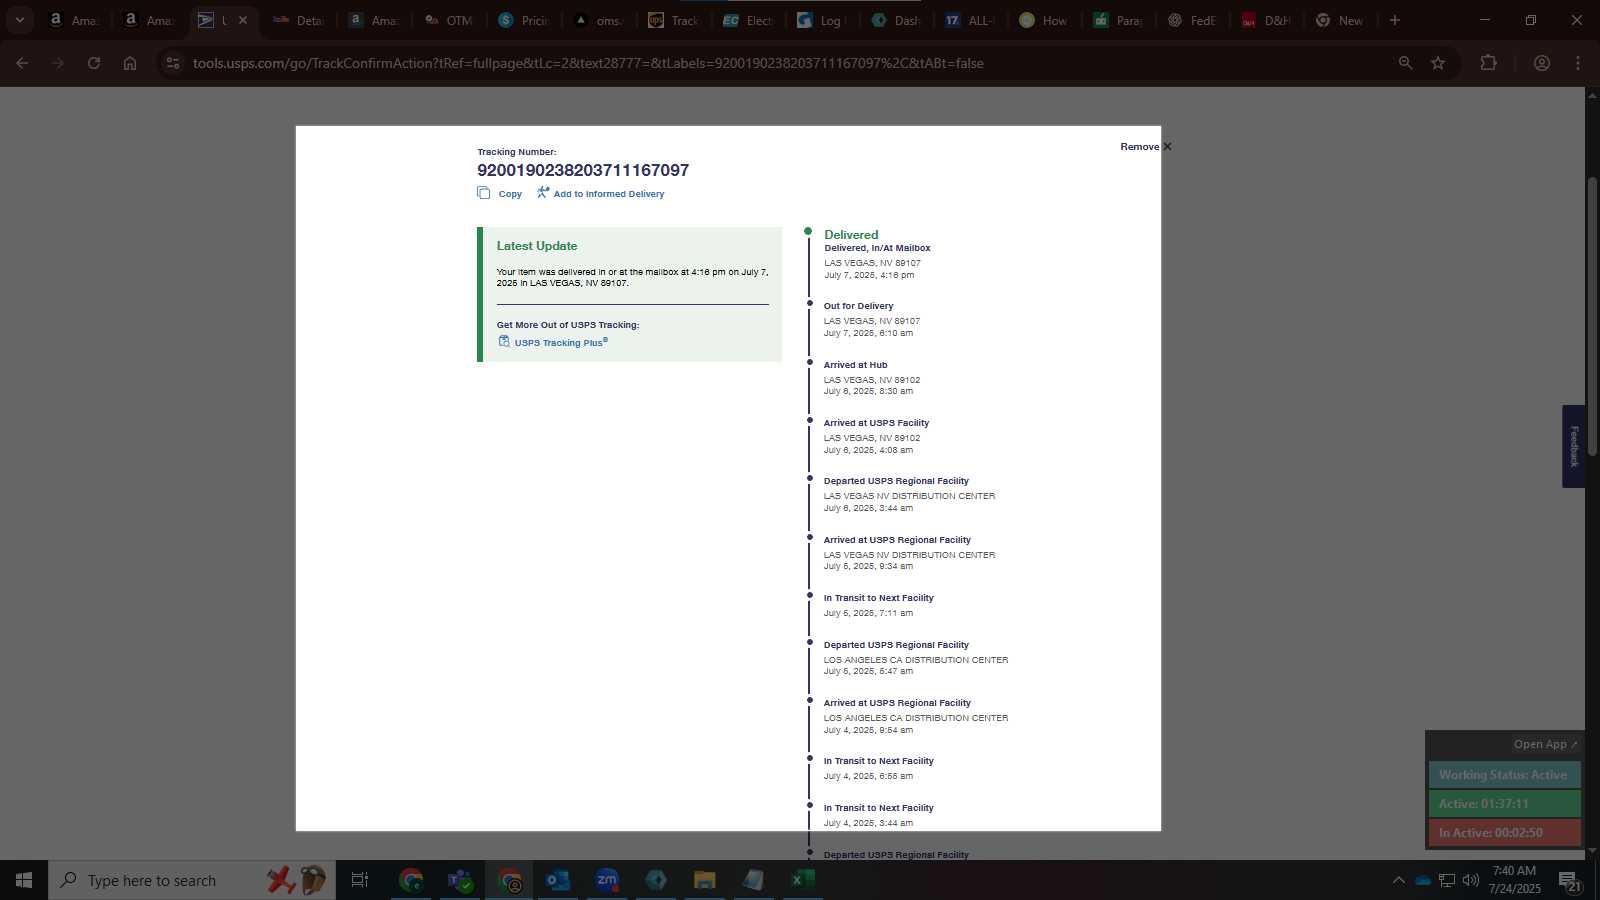1600x900 pixels.
Task: Reload the USPS tracking page
Action: point(94,63)
